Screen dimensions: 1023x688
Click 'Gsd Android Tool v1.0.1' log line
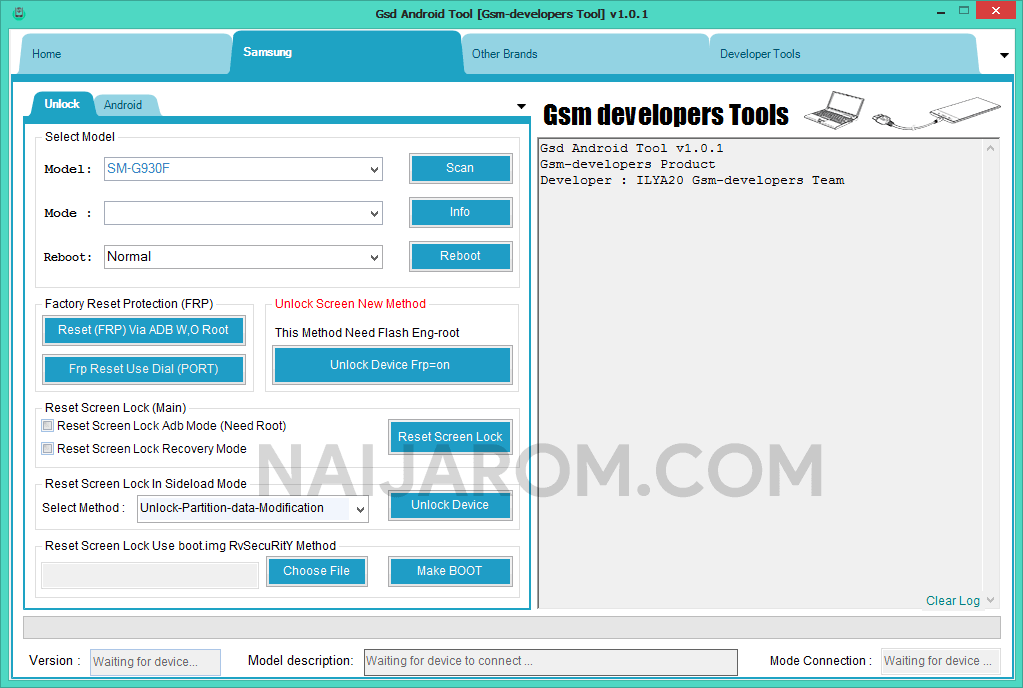632,149
